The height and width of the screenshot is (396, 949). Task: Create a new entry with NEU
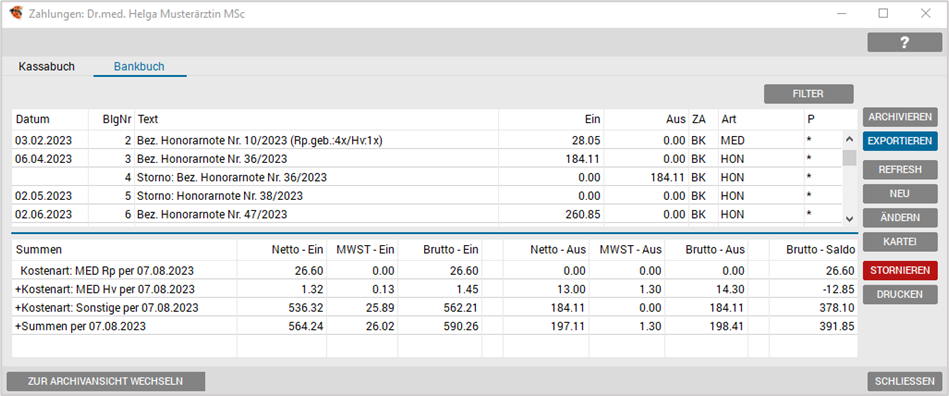point(900,194)
